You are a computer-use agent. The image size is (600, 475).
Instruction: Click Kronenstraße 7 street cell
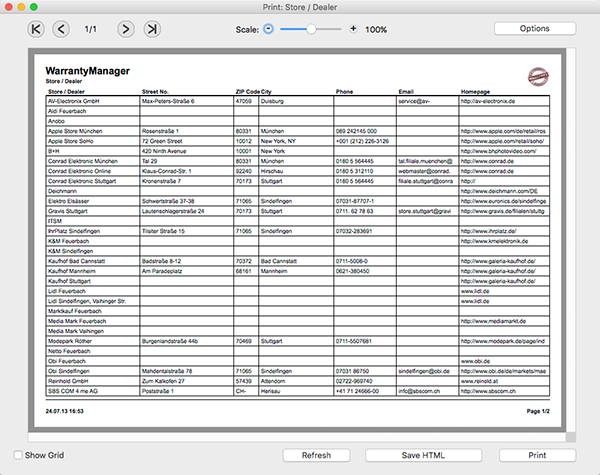tap(187, 181)
